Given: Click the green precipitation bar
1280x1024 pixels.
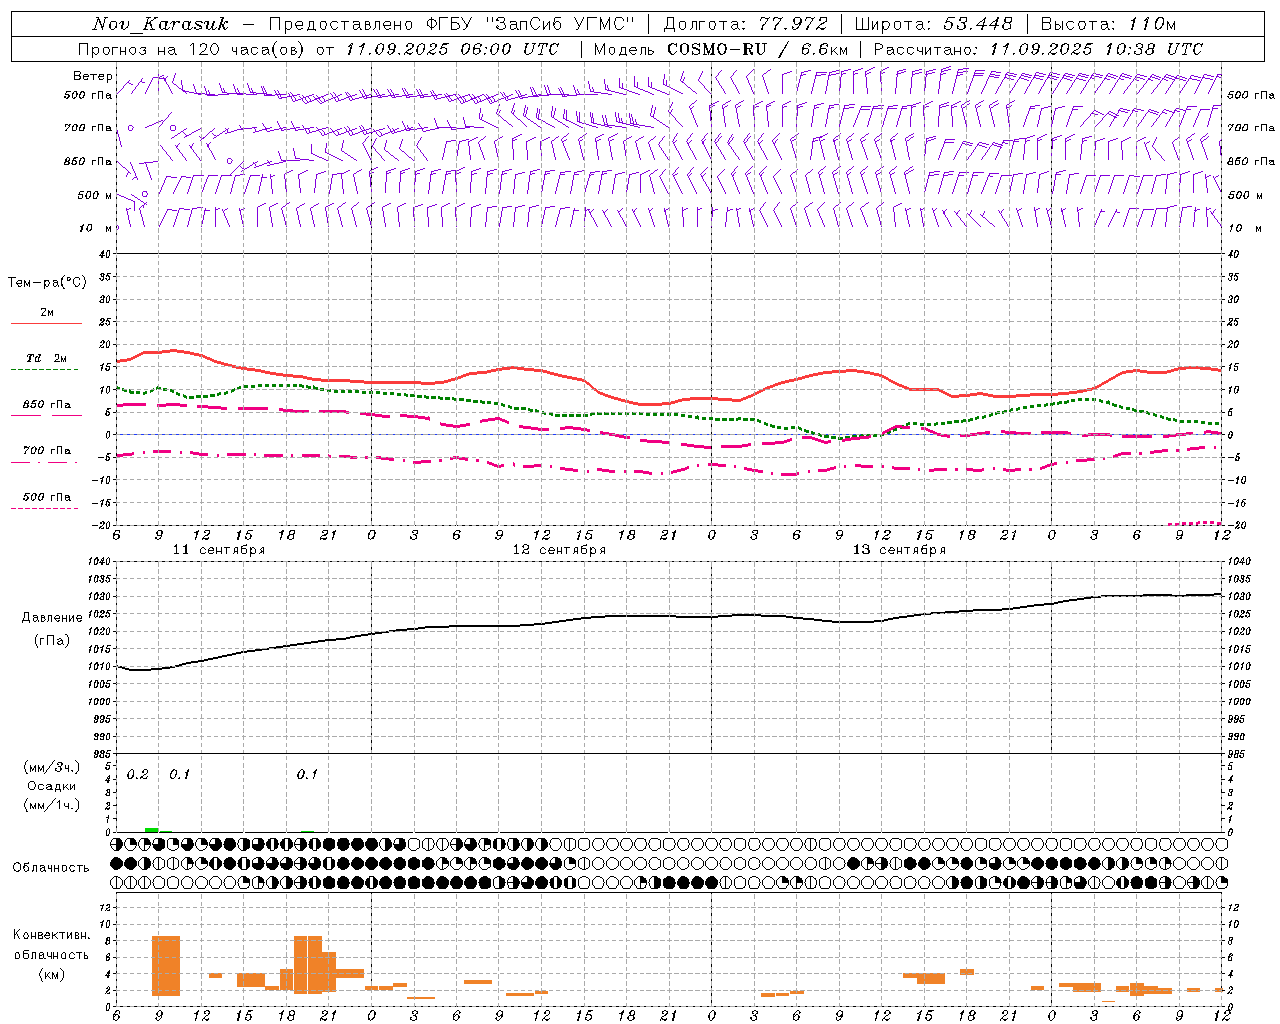Looking at the screenshot, I should [151, 830].
